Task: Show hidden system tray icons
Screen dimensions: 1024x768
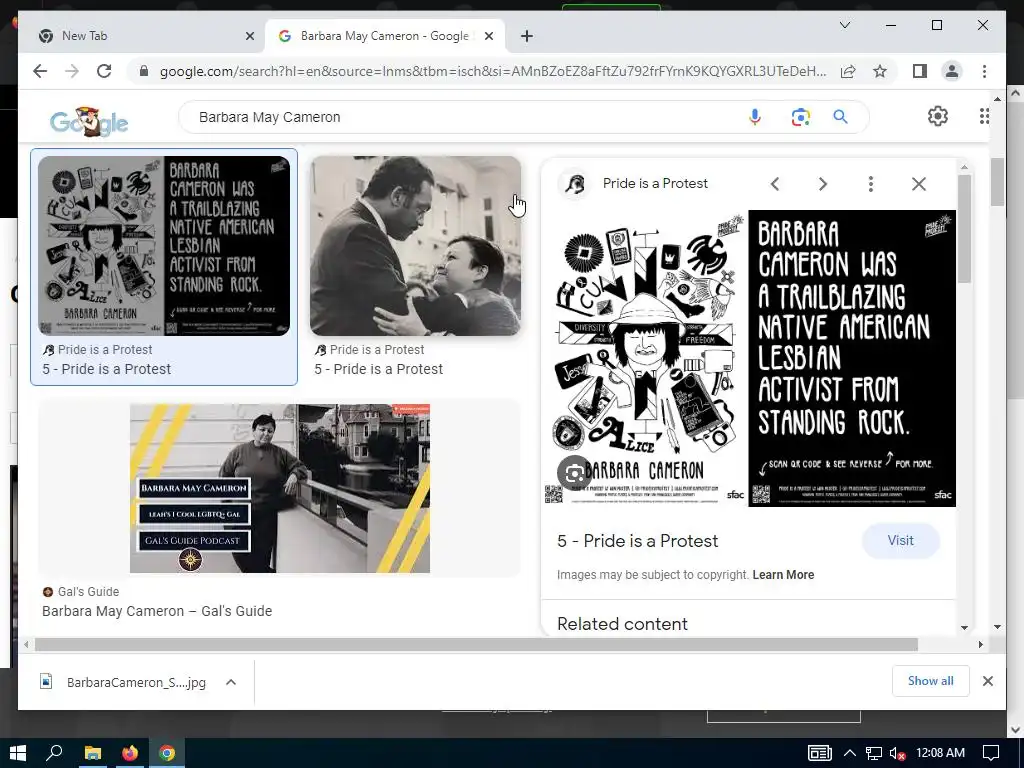Action: click(x=850, y=753)
